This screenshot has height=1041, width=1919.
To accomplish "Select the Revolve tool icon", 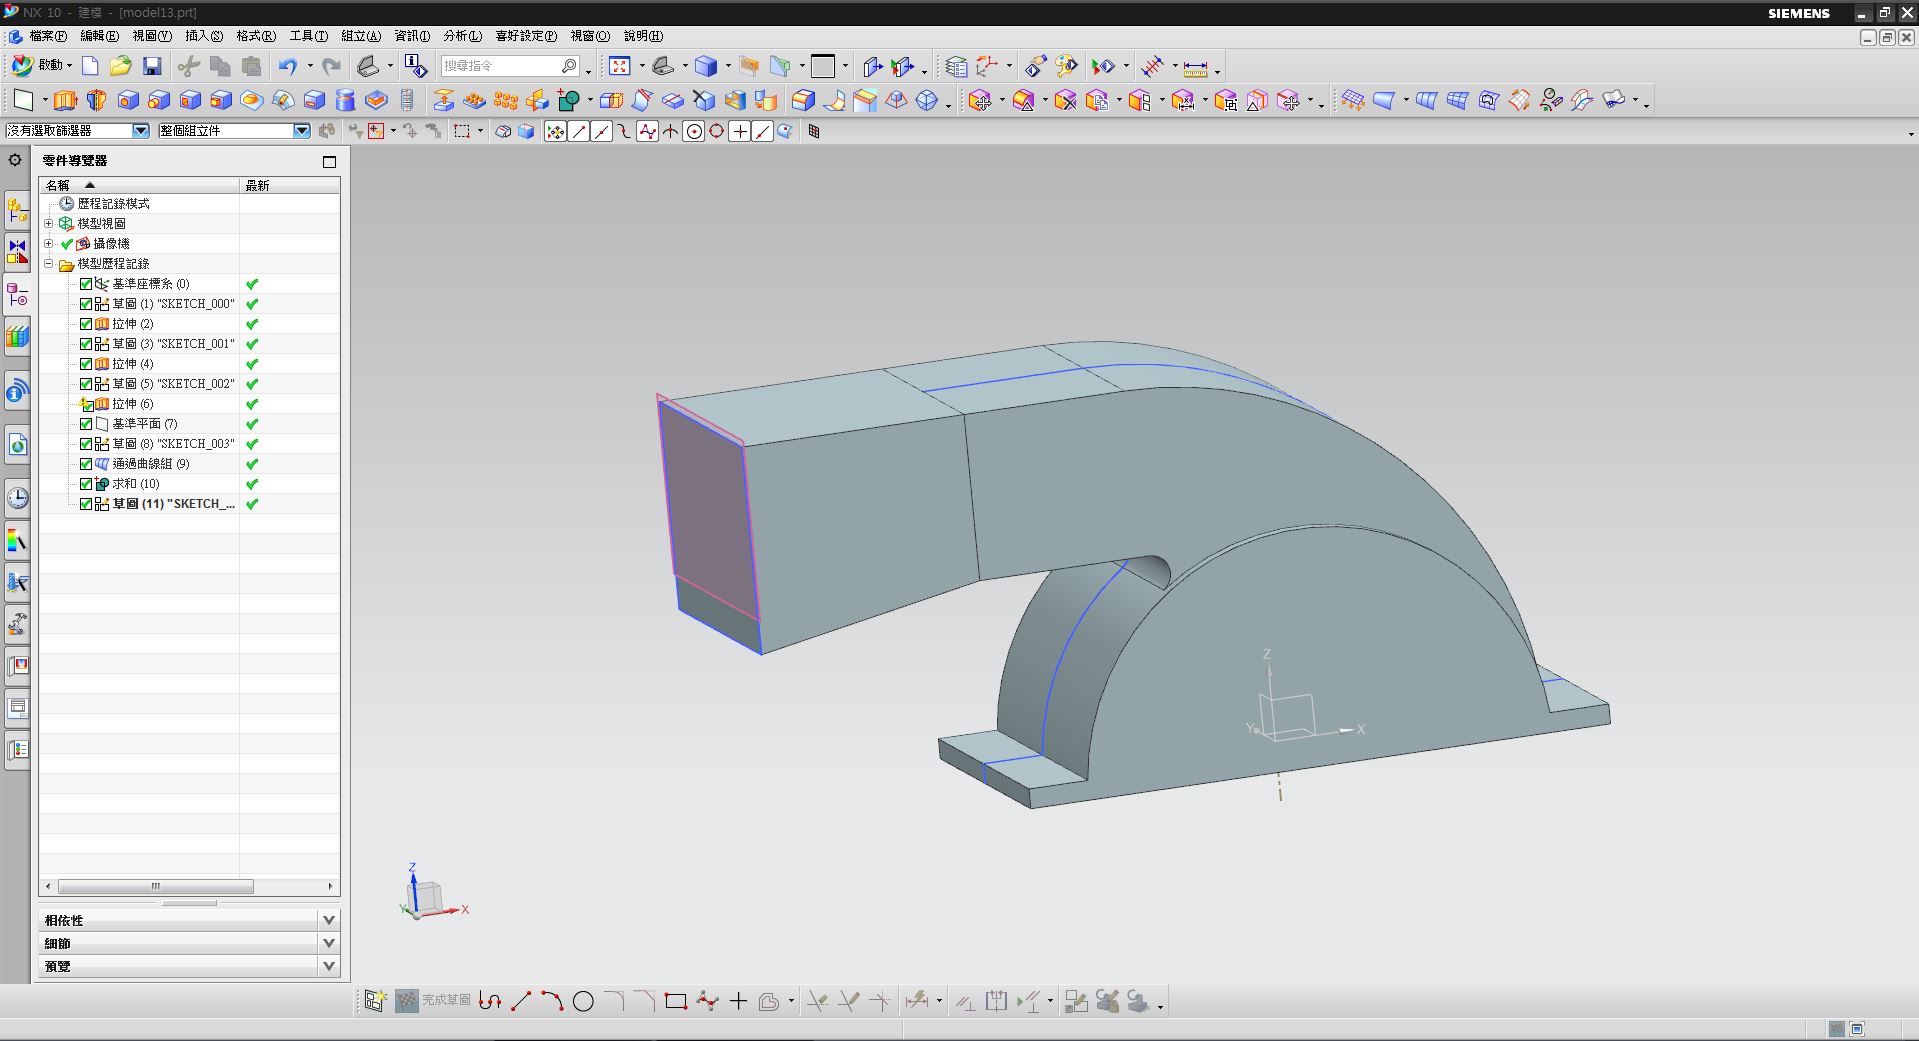I will pyautogui.click(x=97, y=100).
